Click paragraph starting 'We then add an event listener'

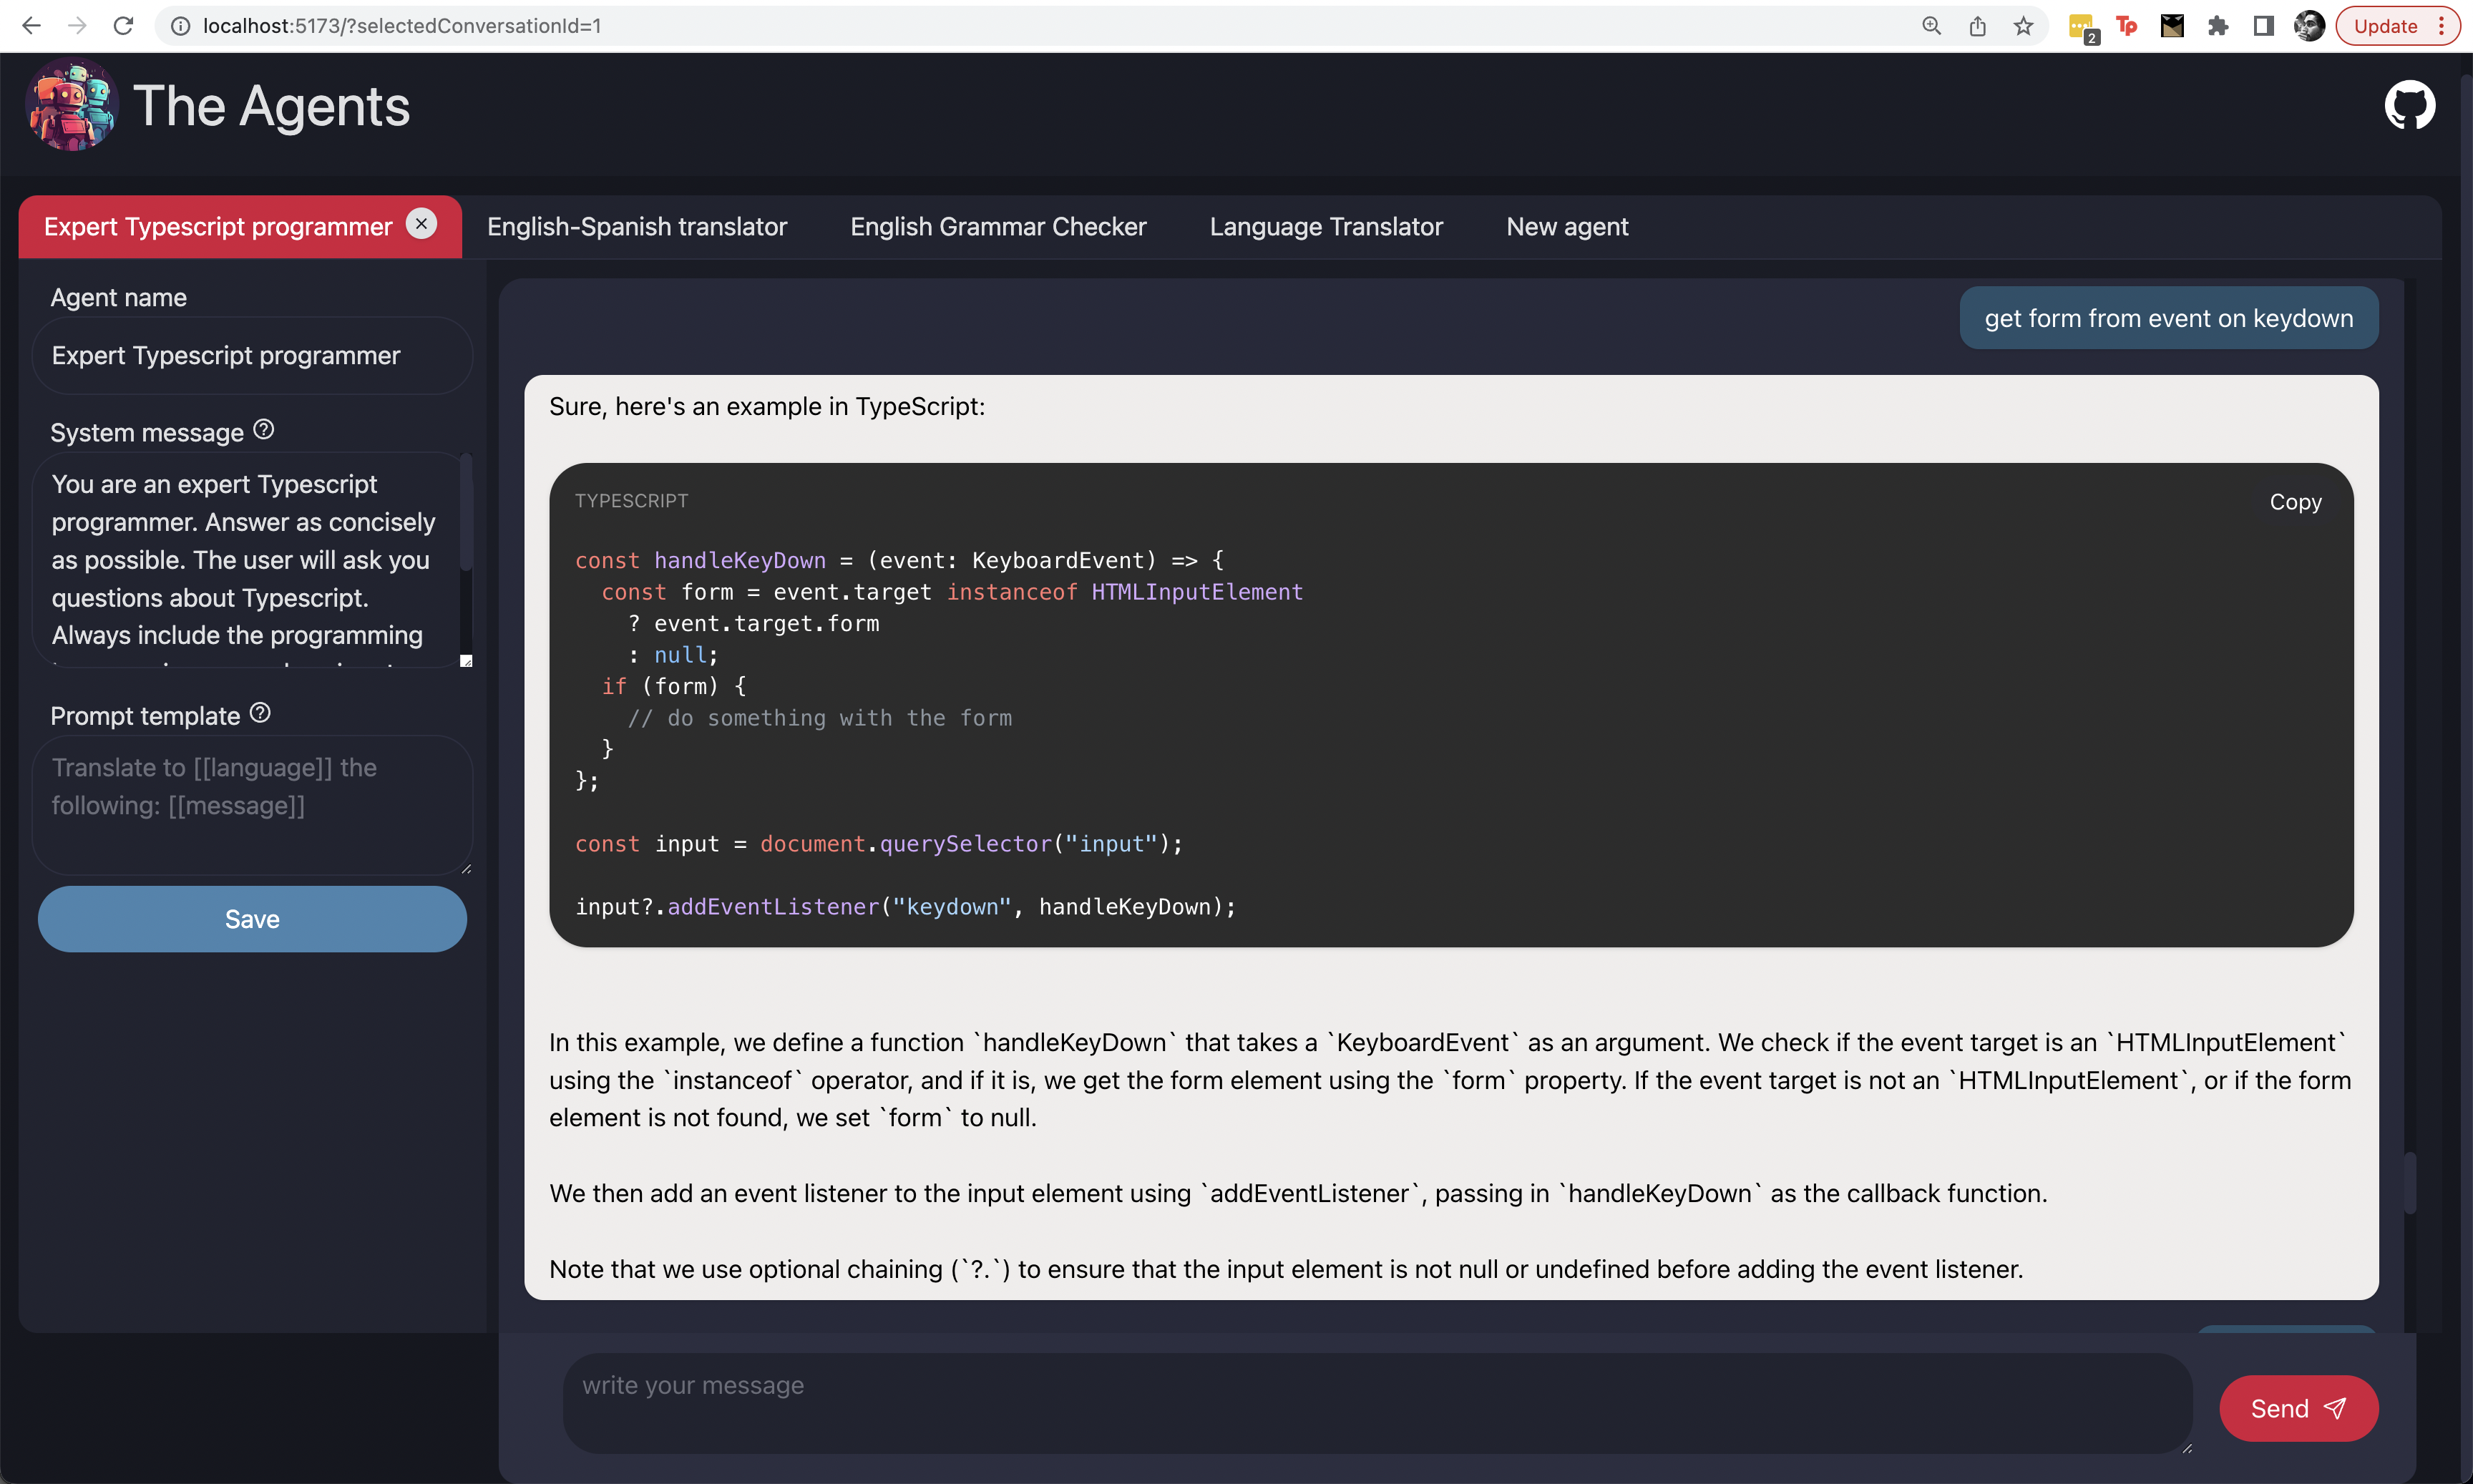[x=1297, y=1193]
